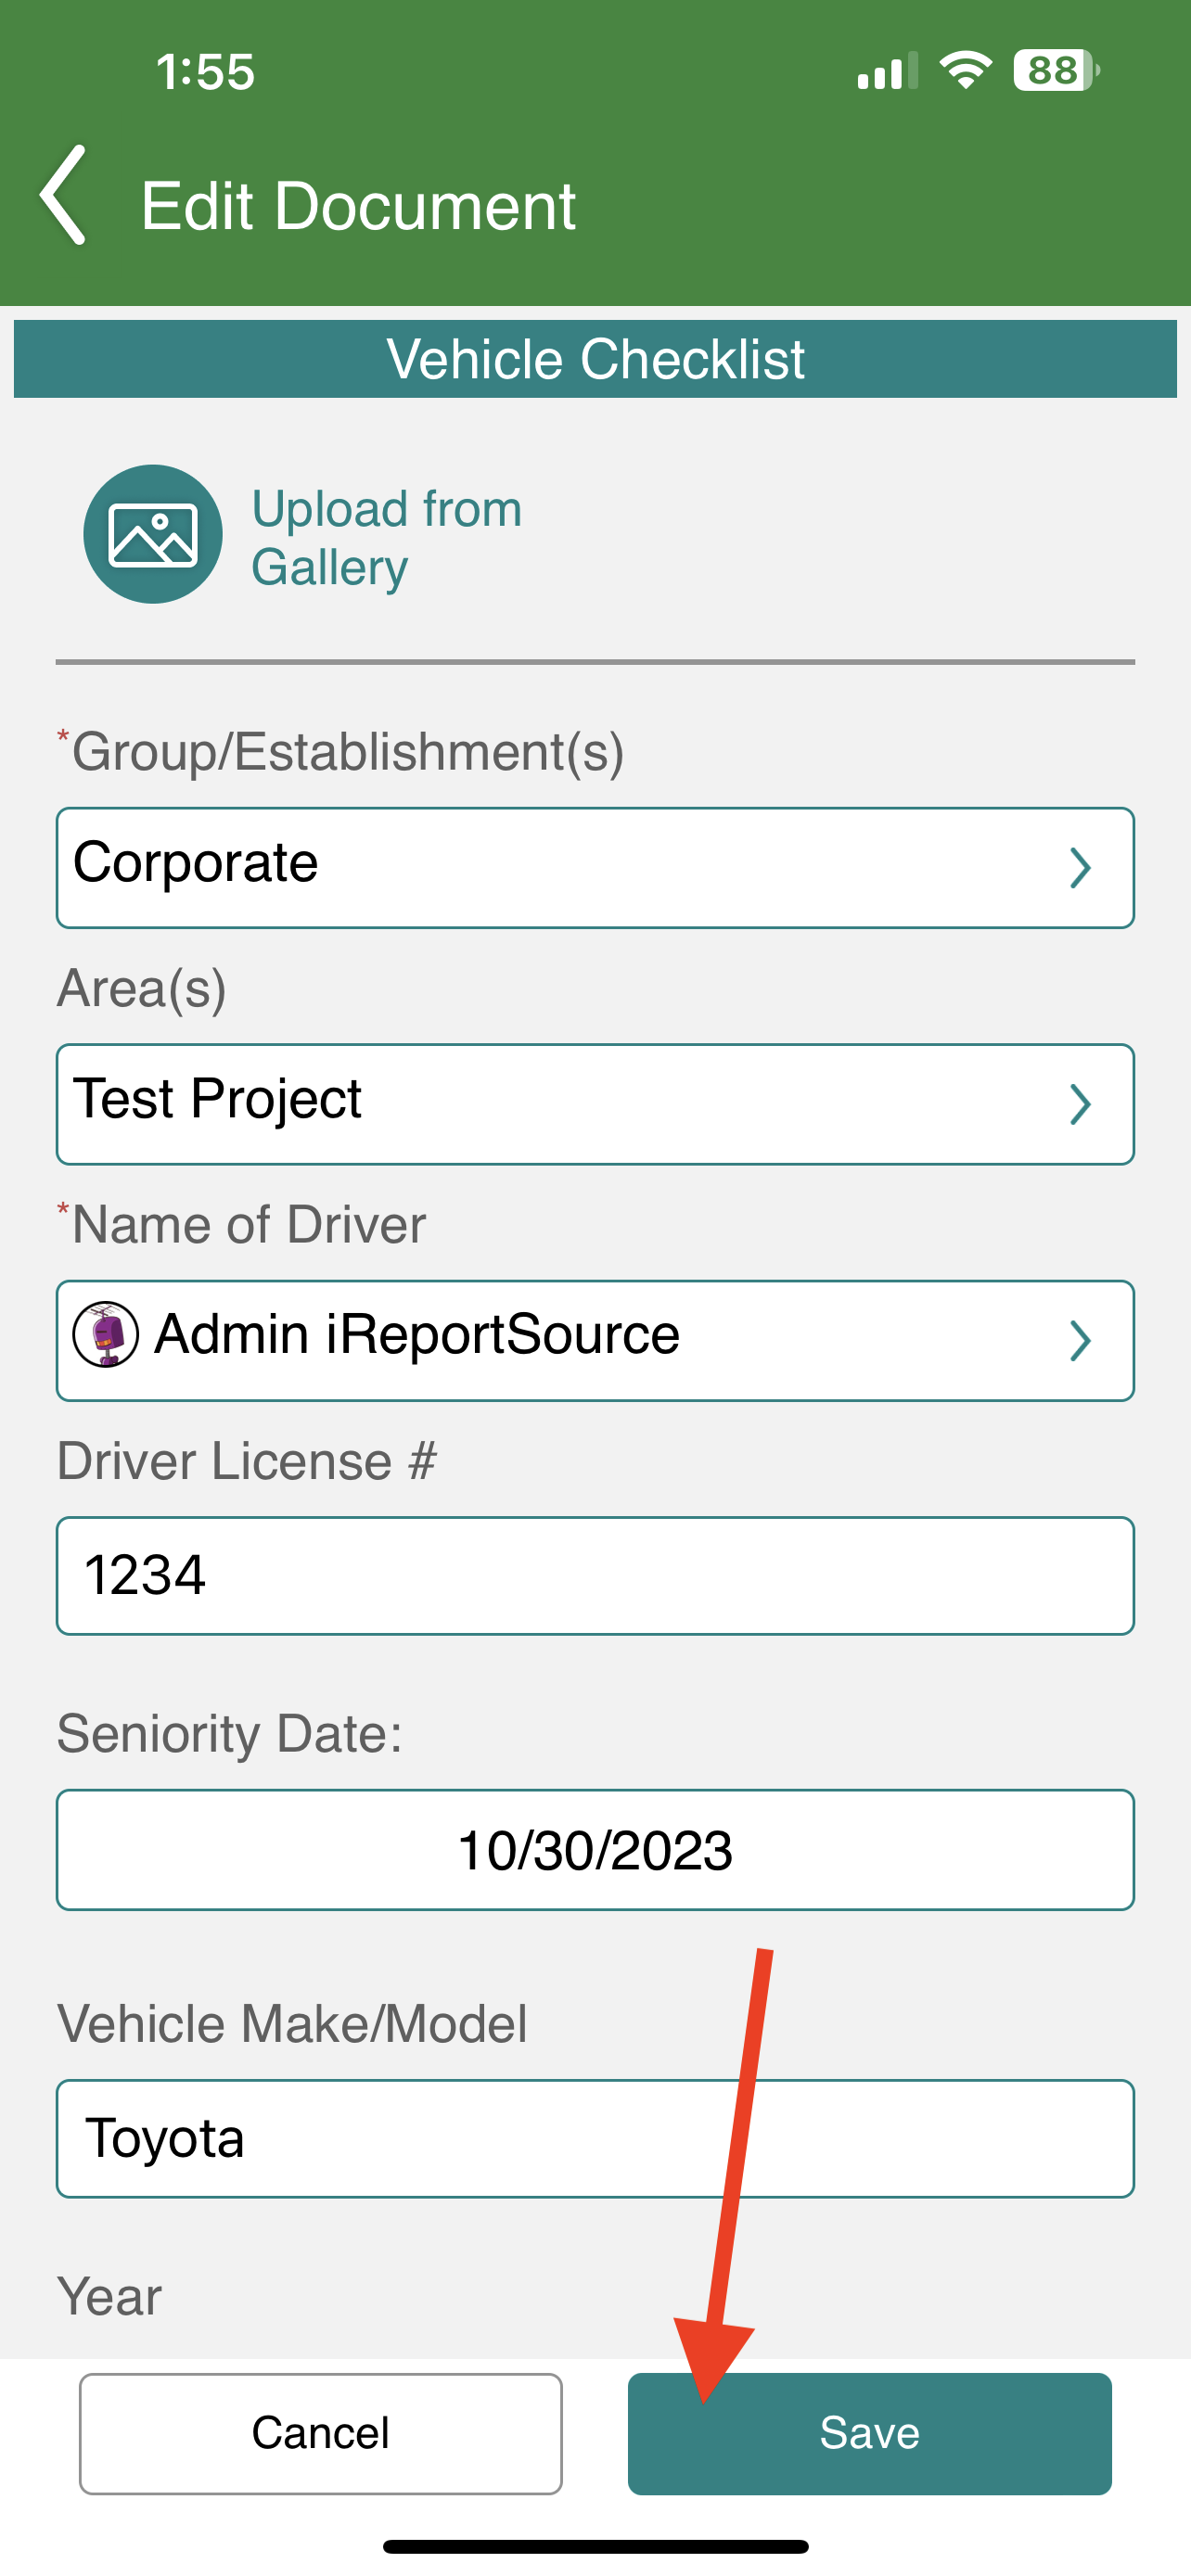Open the Upload from Gallery link

(x=386, y=537)
